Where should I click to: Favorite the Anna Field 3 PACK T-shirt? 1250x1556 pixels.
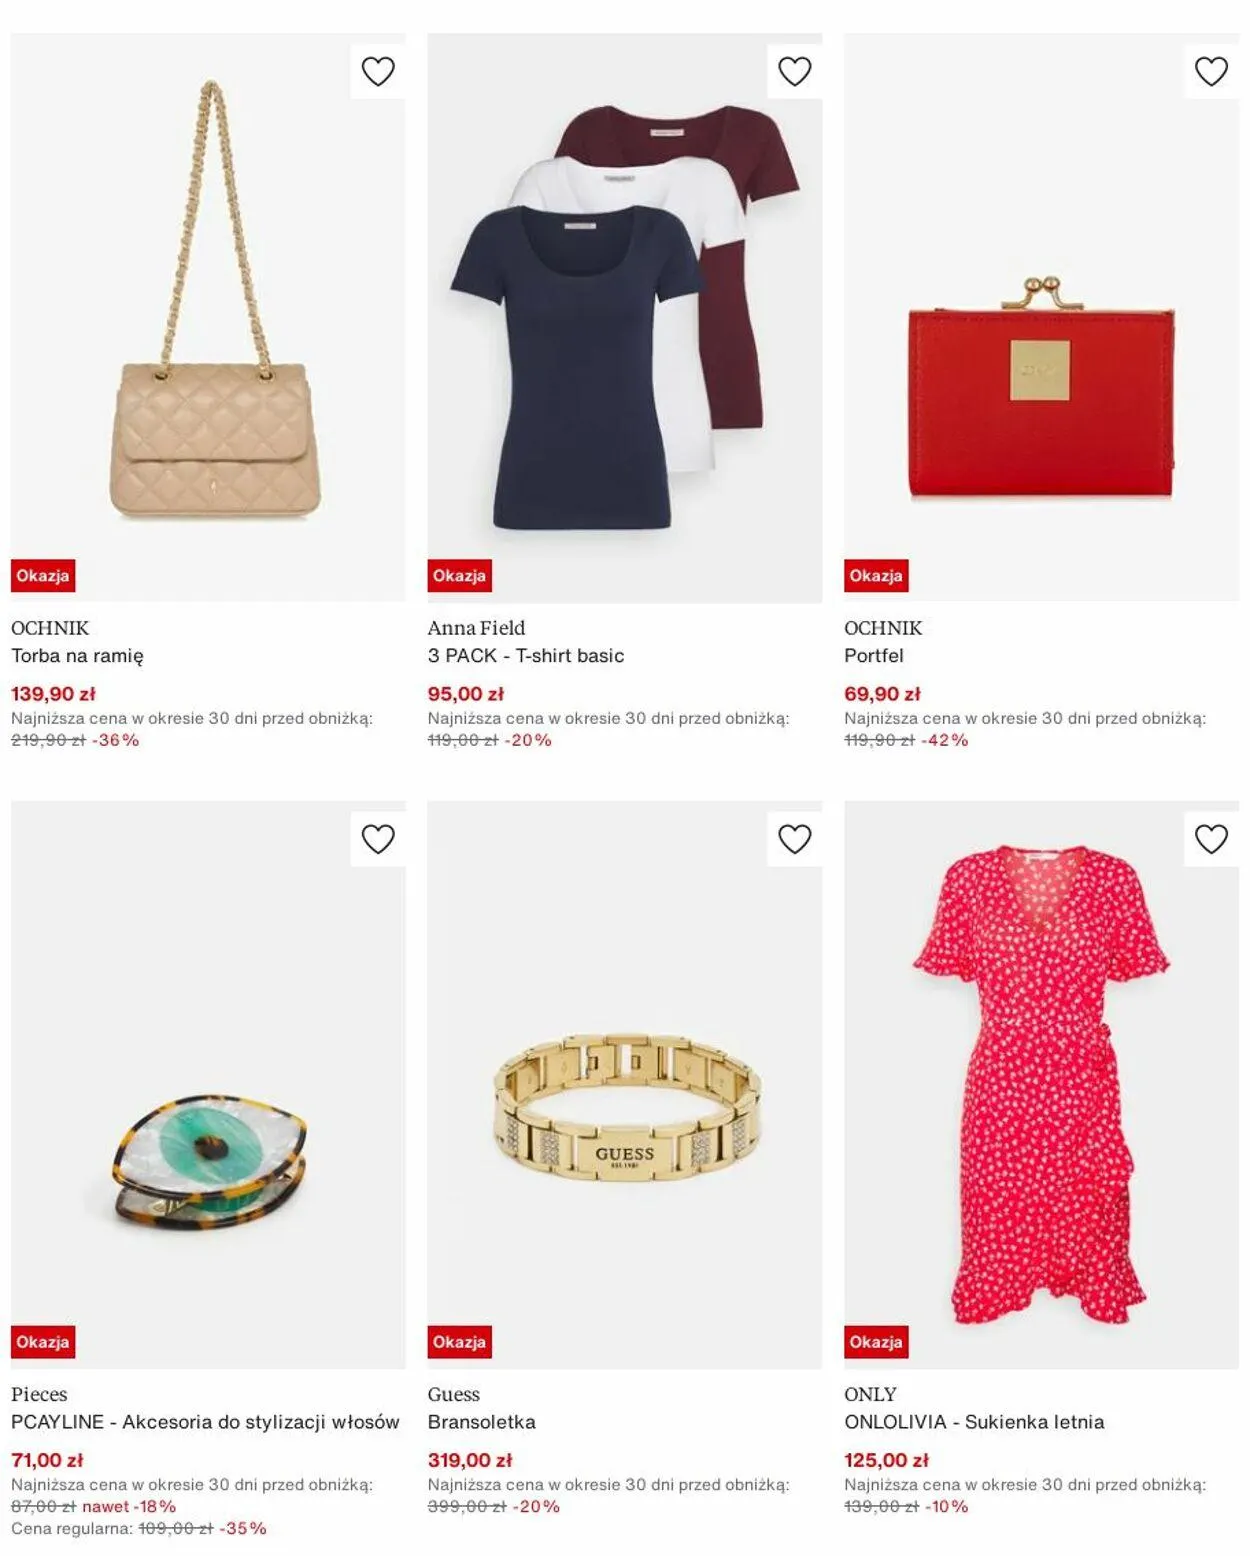coord(795,72)
